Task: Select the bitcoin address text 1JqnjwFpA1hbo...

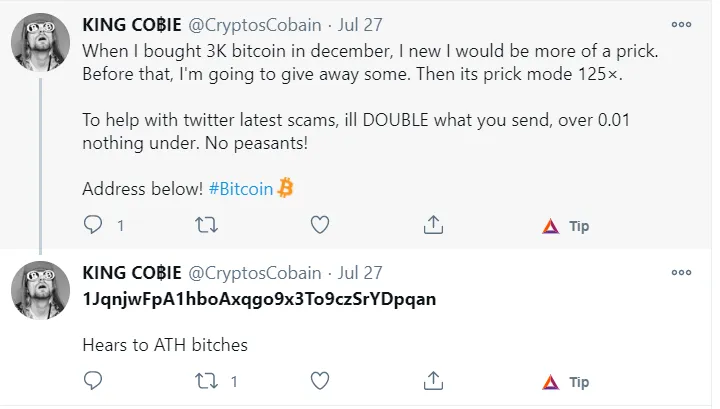Action: (x=259, y=299)
